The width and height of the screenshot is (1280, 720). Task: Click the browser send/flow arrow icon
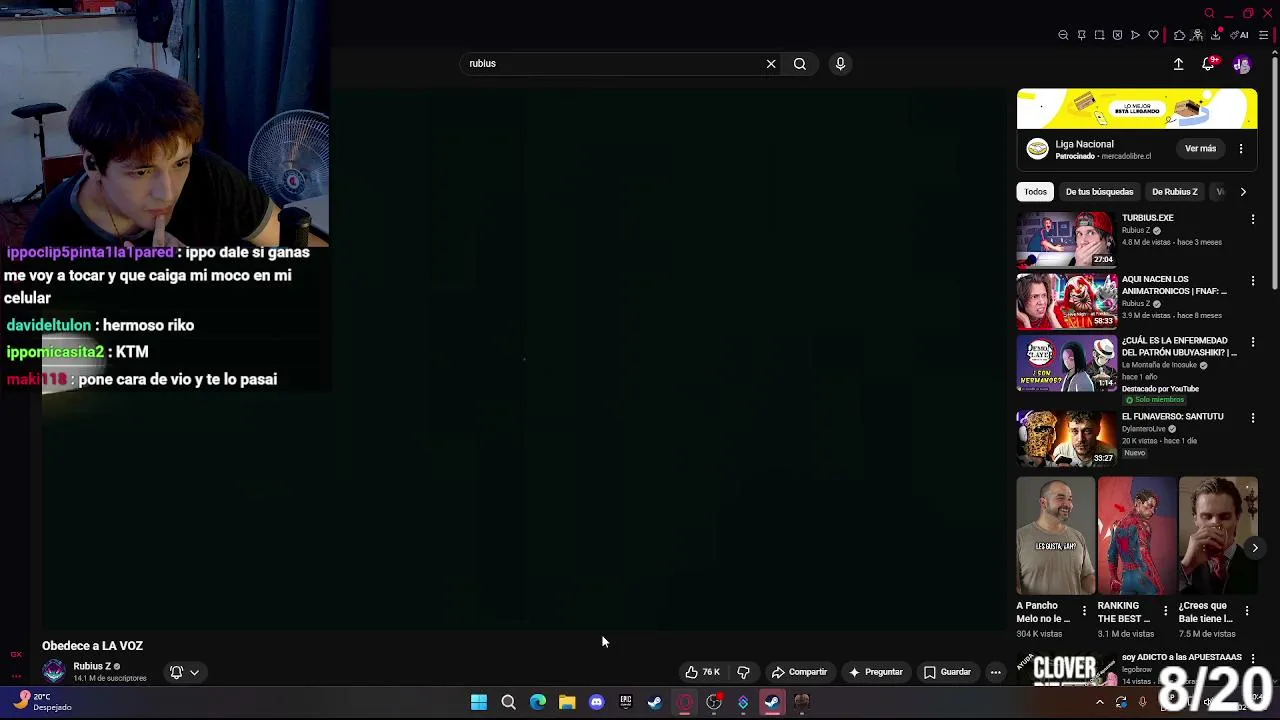click(1135, 35)
